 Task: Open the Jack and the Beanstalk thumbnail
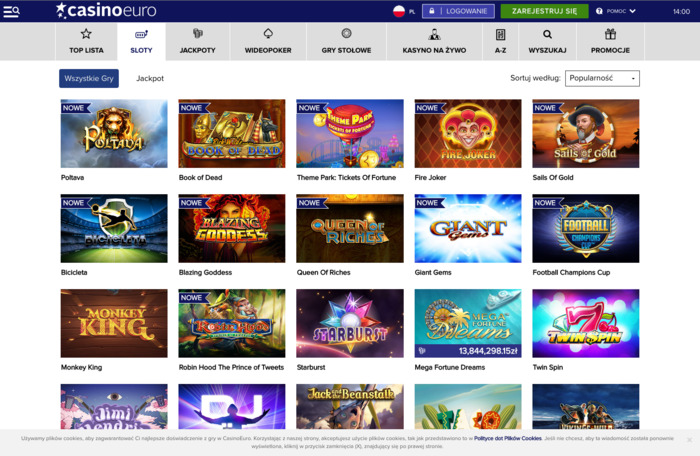click(x=350, y=406)
